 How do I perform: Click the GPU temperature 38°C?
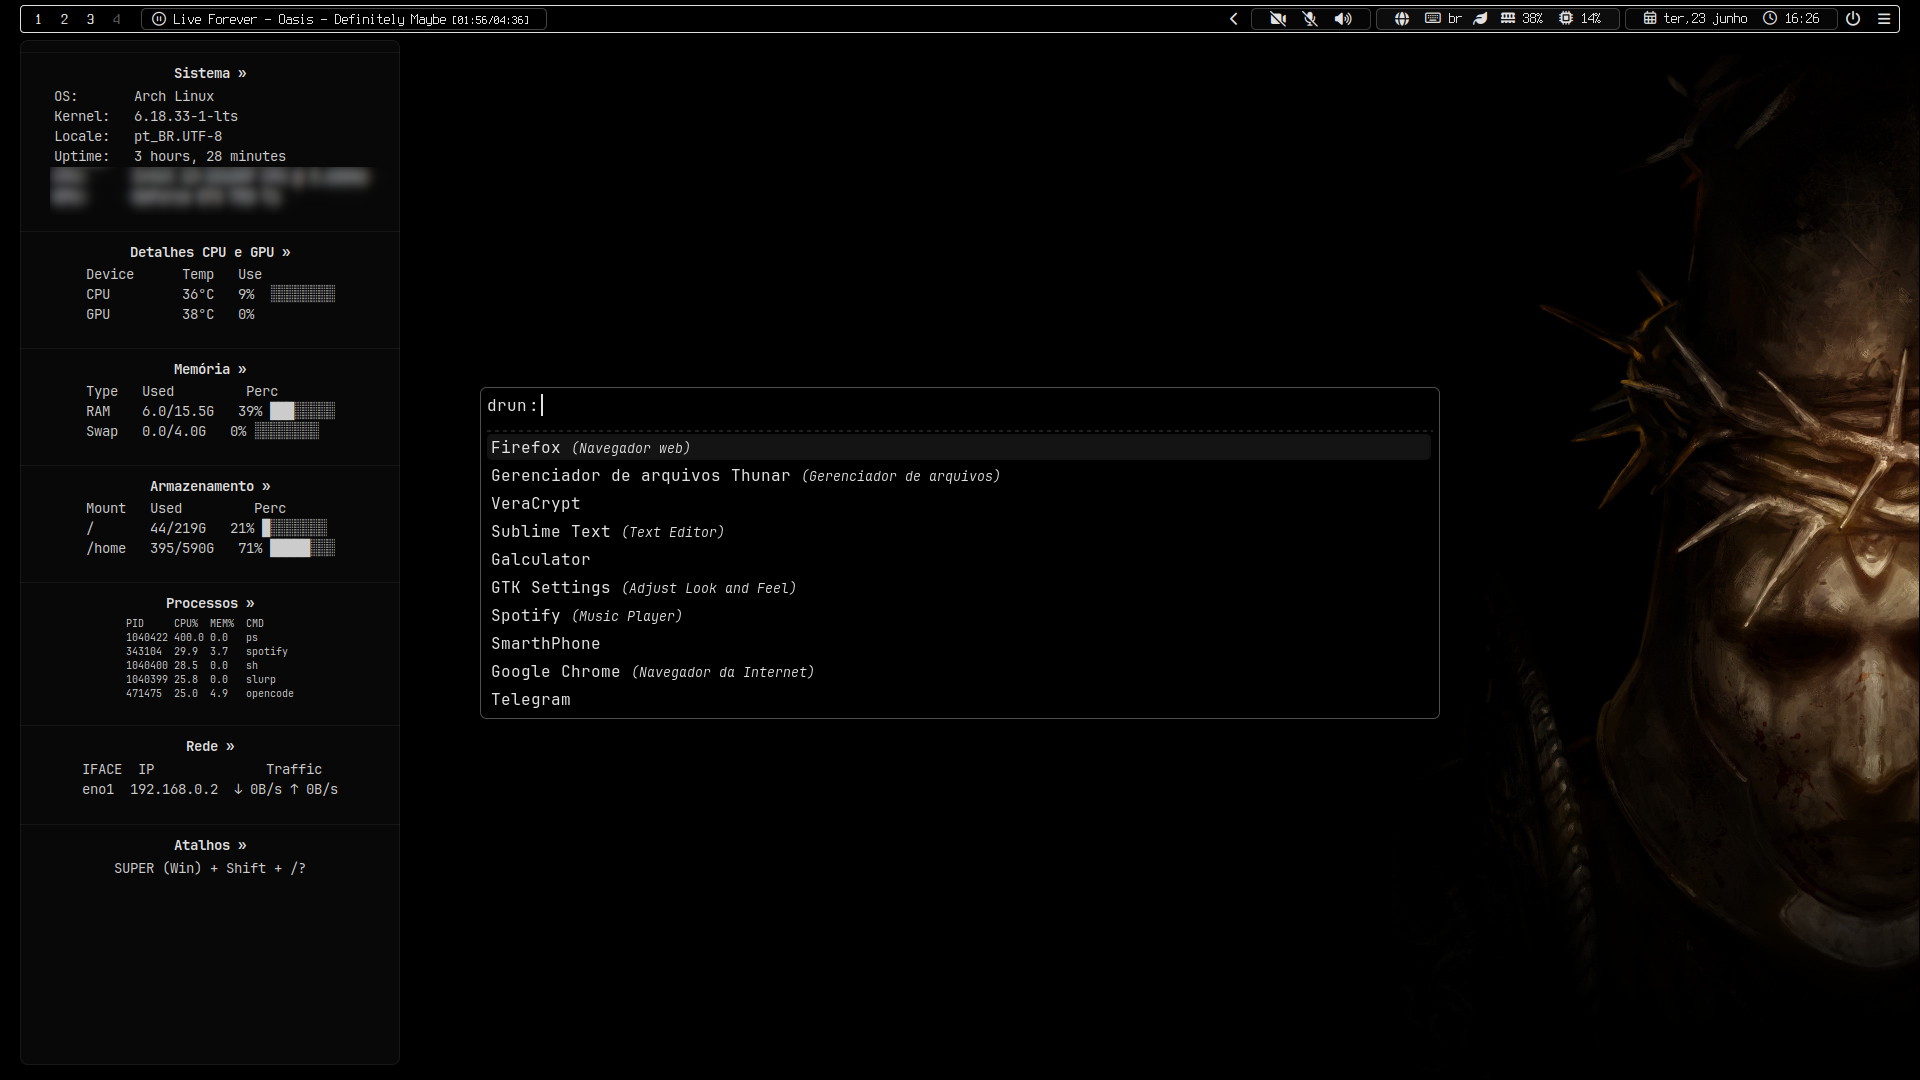tap(198, 314)
